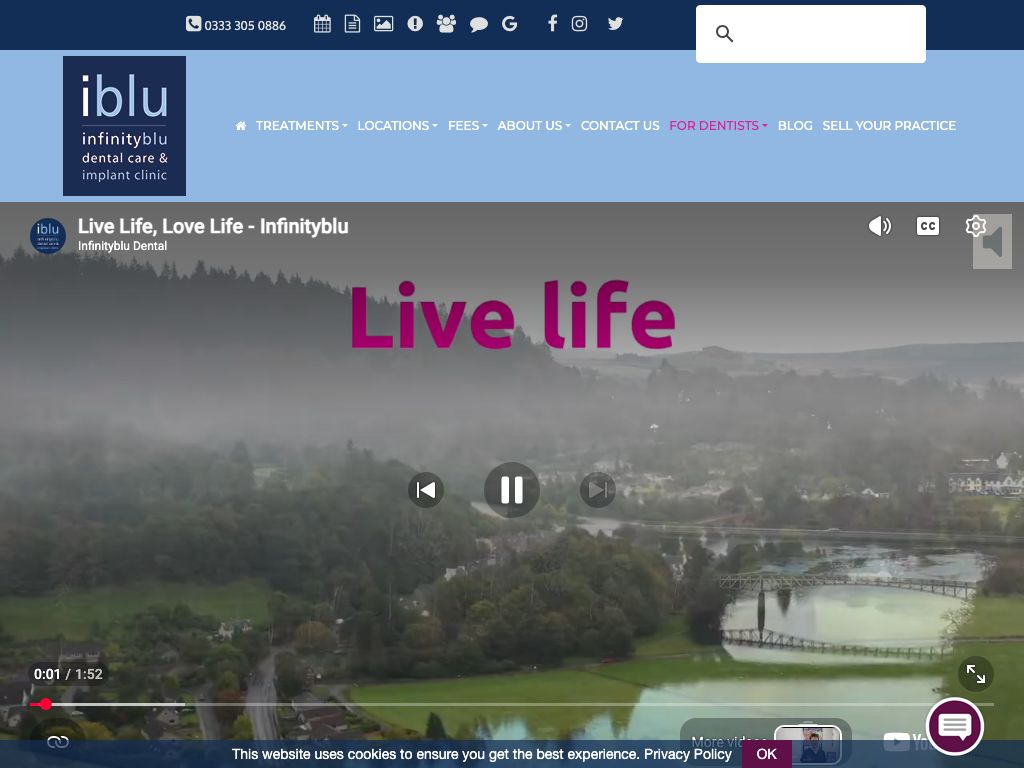The image size is (1024, 768).
Task: Accept cookies with OK button
Action: 767,754
